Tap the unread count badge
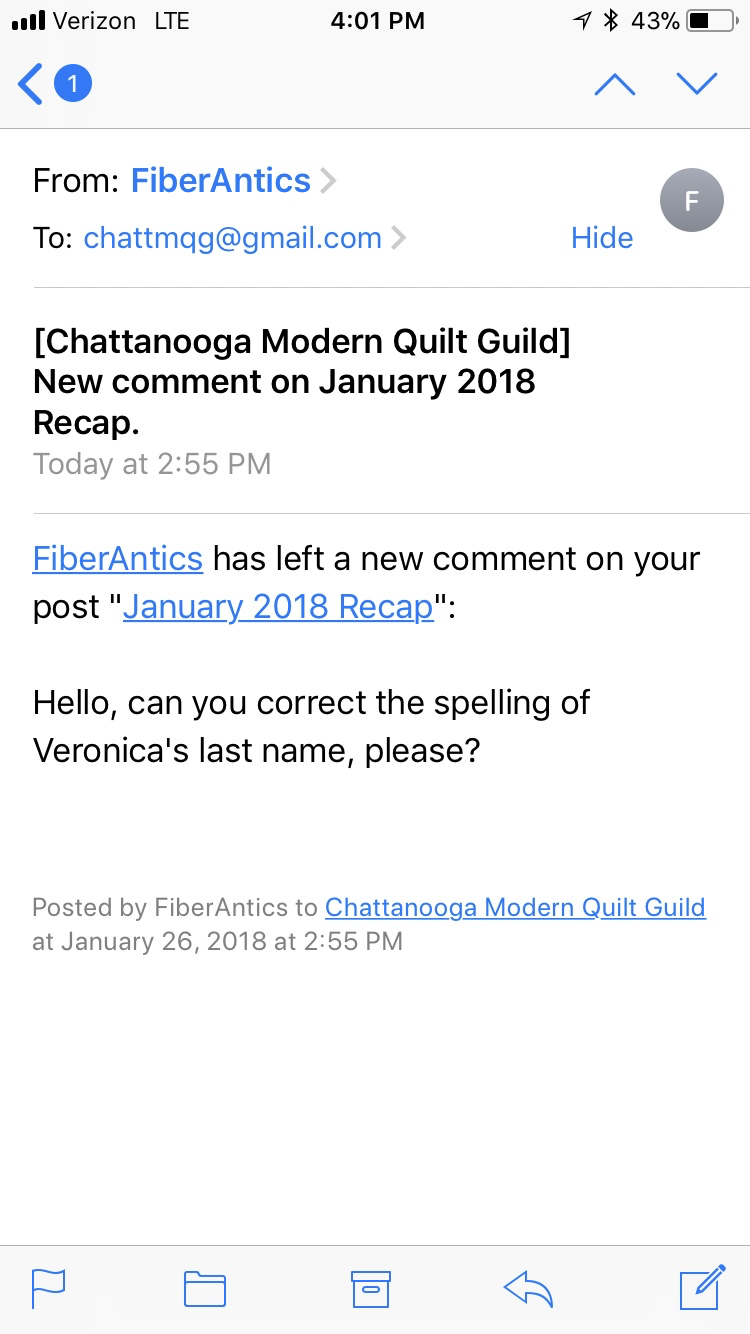 tap(72, 84)
